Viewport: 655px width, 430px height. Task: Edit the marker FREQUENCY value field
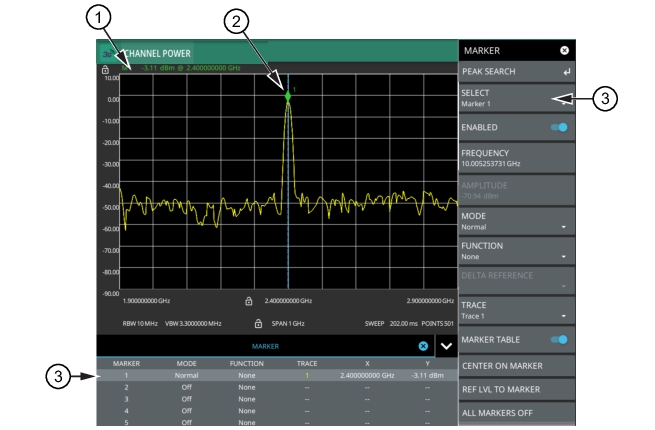514,158
